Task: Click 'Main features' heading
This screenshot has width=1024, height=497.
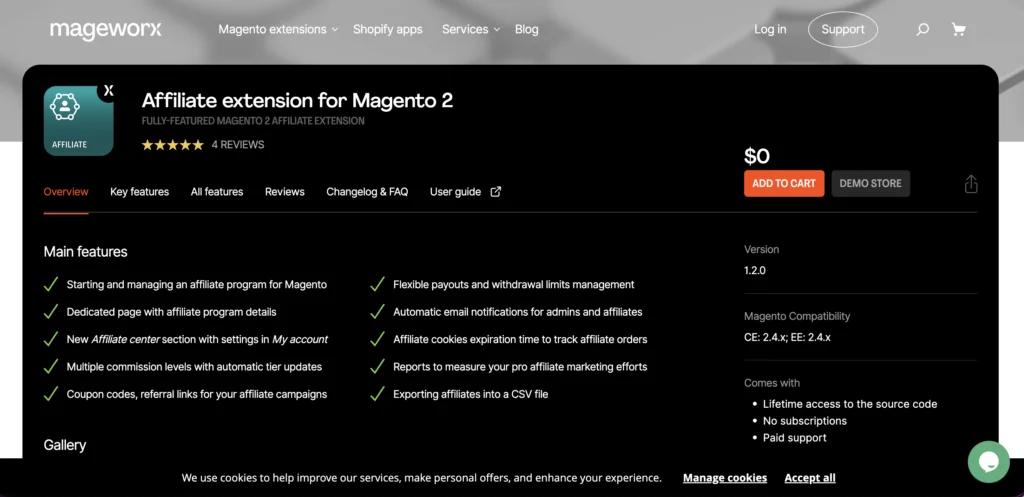Action: click(86, 251)
